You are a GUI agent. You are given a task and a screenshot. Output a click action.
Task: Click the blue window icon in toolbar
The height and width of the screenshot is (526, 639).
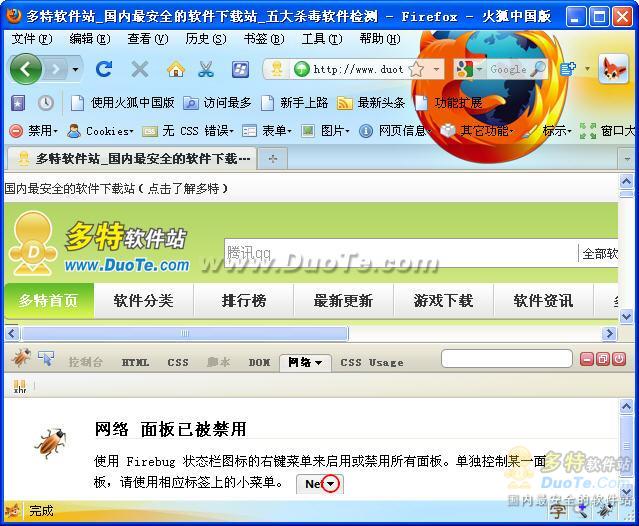click(x=240, y=70)
